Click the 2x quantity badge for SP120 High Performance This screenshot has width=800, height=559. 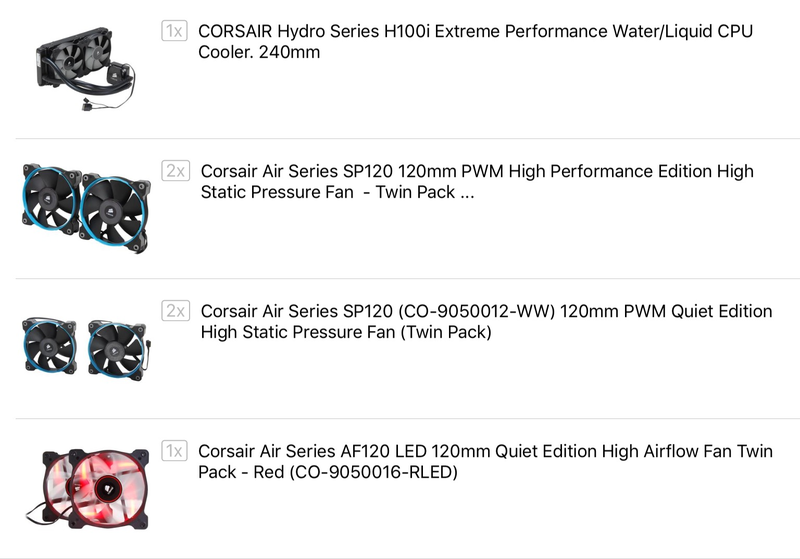click(176, 171)
